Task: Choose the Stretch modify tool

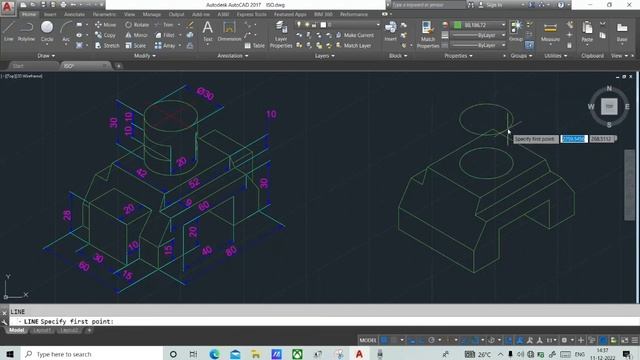Action: (x=107, y=45)
